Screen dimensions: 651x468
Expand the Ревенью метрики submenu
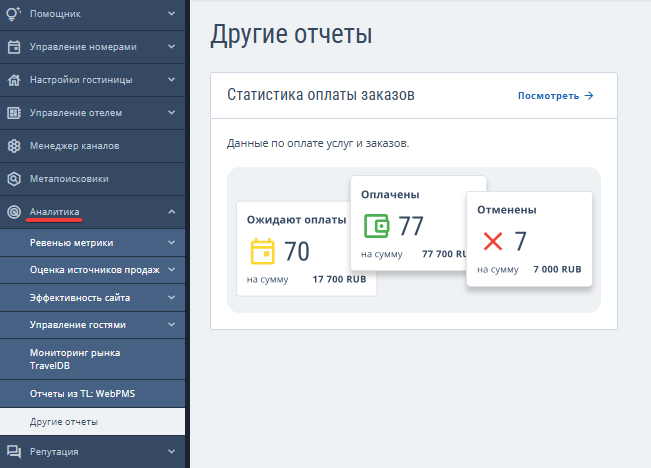171,242
